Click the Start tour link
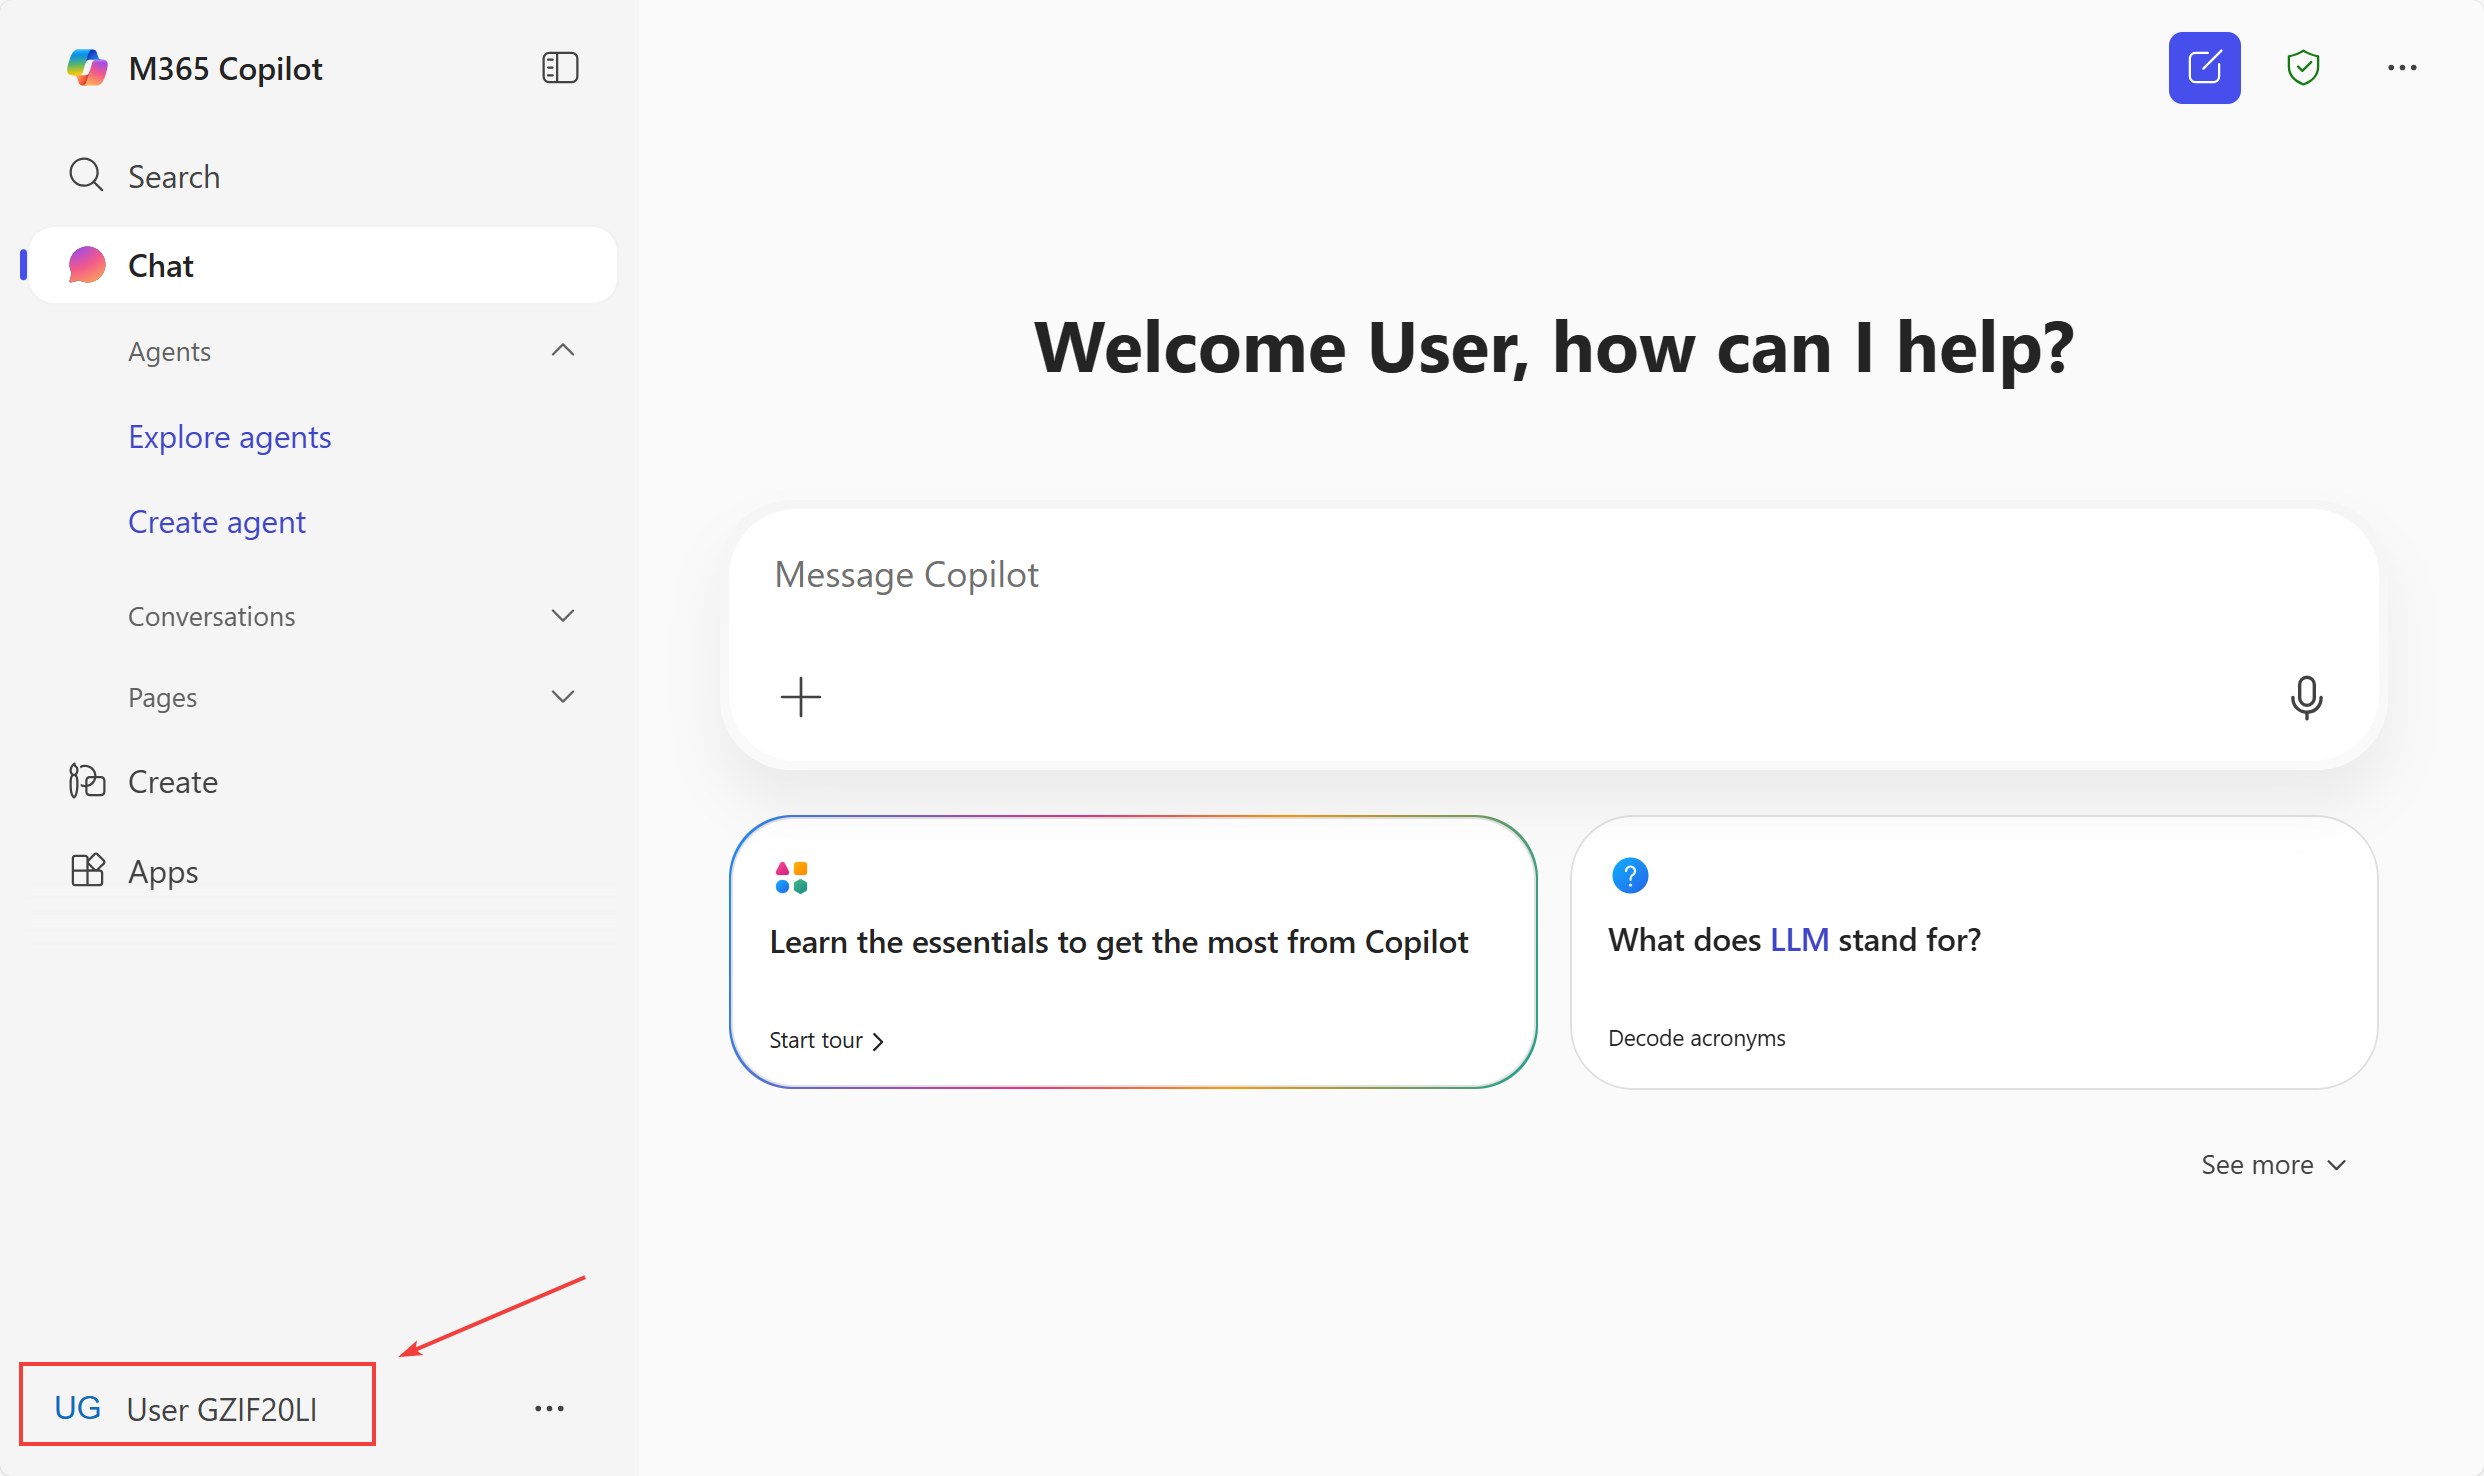This screenshot has height=1476, width=2484. tap(825, 1040)
